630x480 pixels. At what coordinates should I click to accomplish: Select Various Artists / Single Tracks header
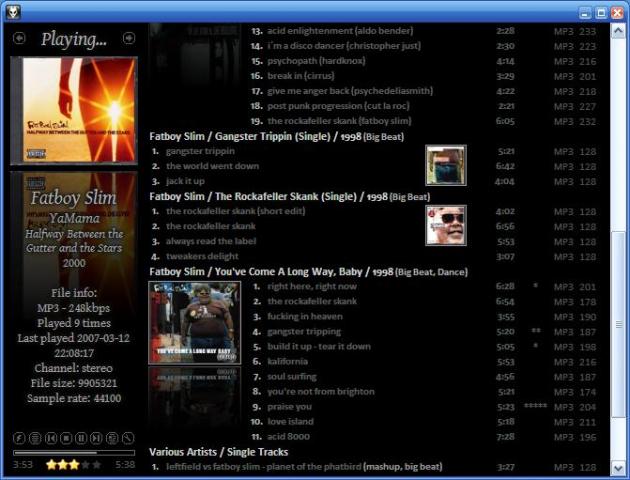coord(219,452)
